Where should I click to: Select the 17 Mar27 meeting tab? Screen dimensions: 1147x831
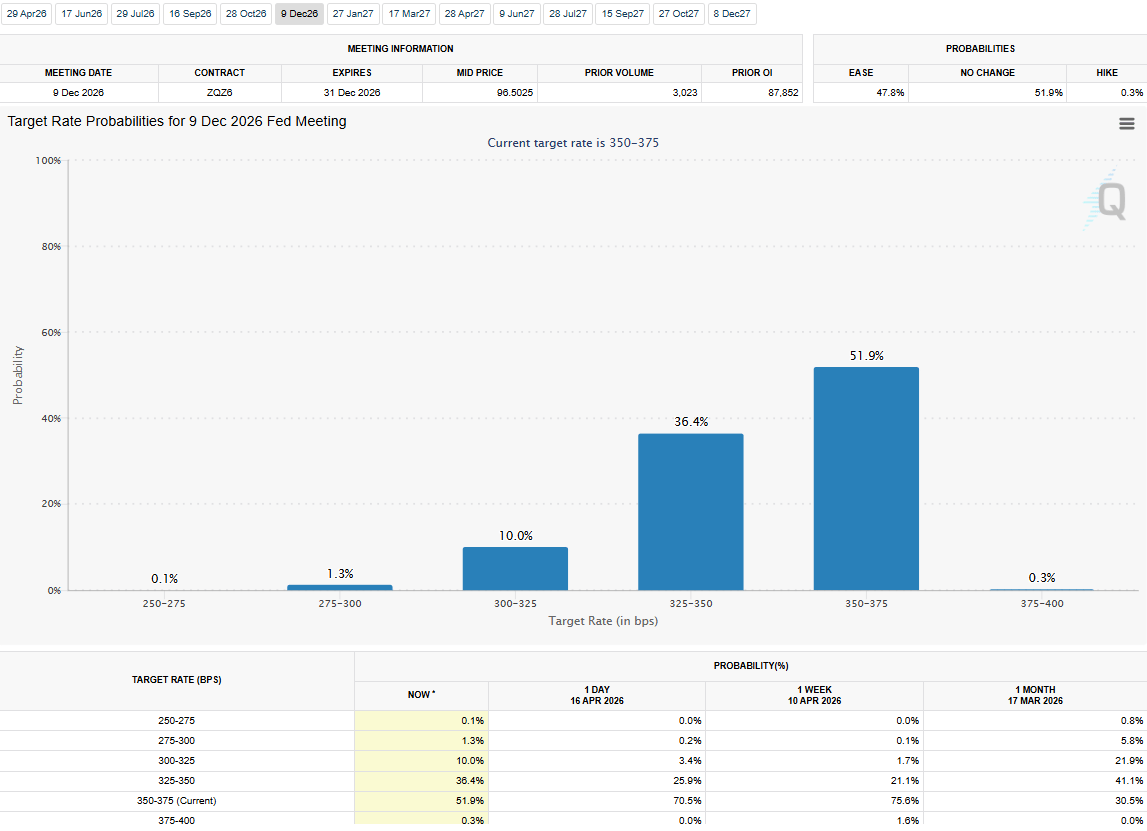tap(409, 14)
